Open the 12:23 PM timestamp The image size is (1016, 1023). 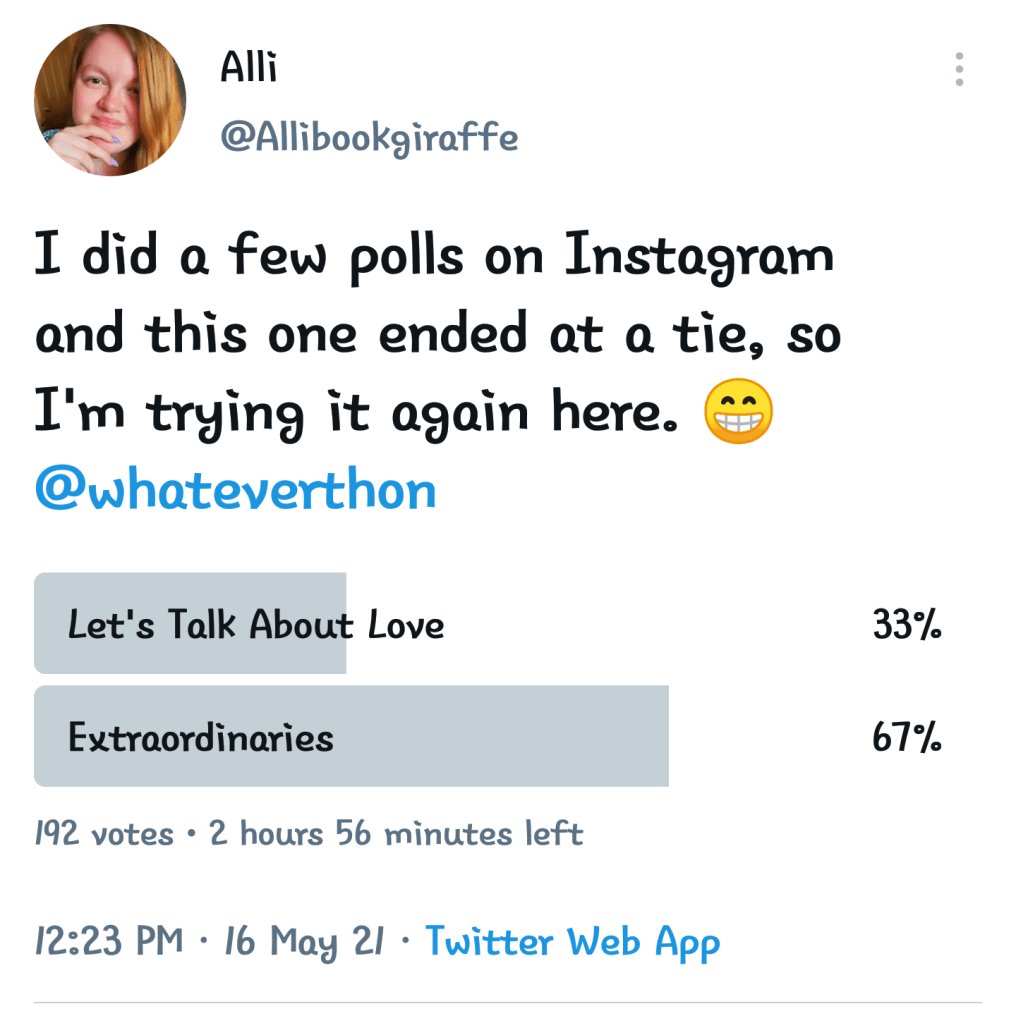point(109,941)
